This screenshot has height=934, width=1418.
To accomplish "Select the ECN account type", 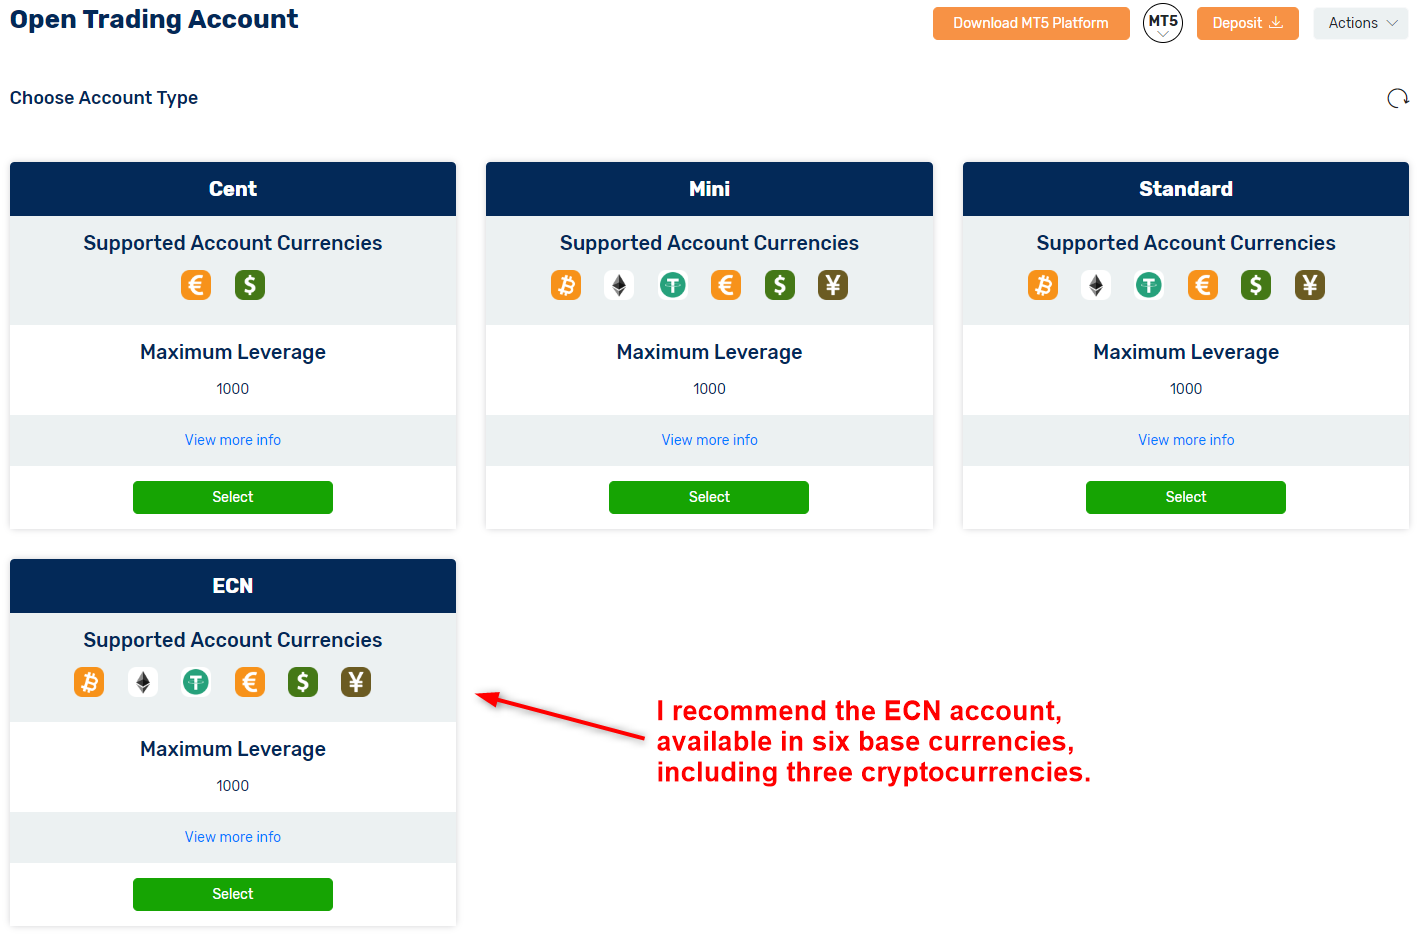I will pyautogui.click(x=233, y=894).
